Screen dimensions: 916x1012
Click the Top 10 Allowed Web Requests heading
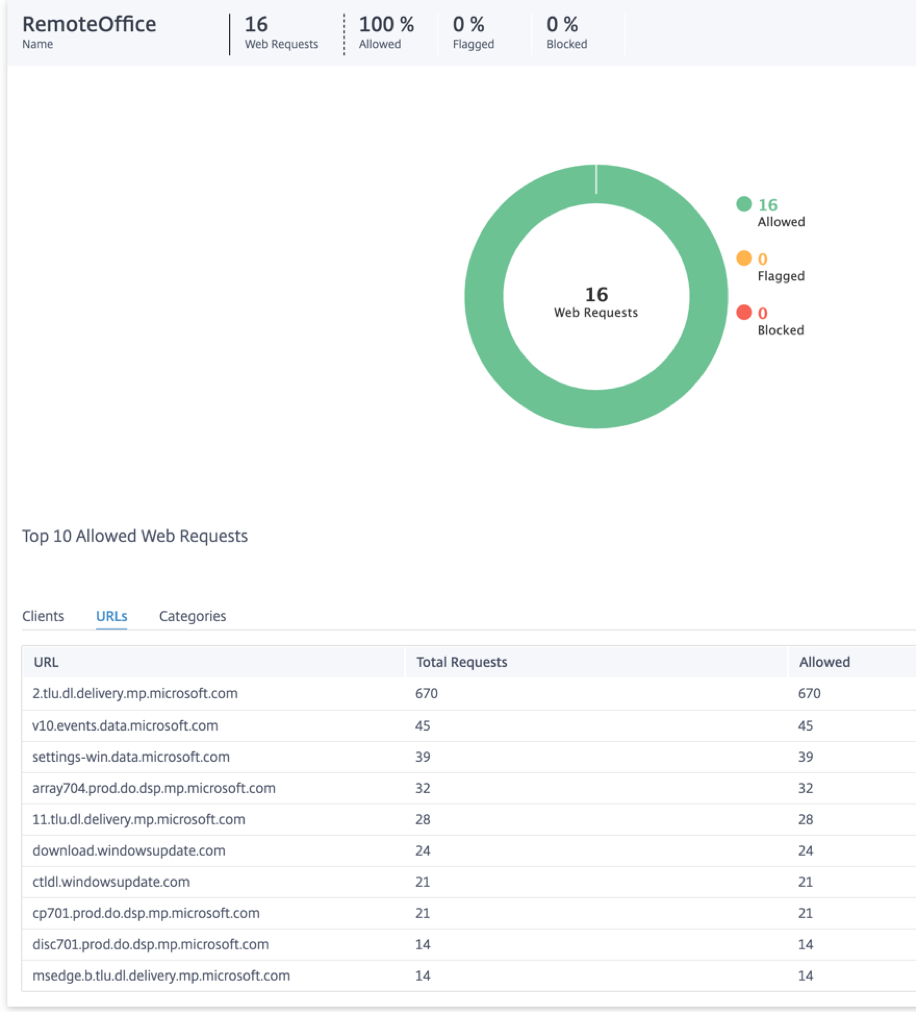coord(135,536)
